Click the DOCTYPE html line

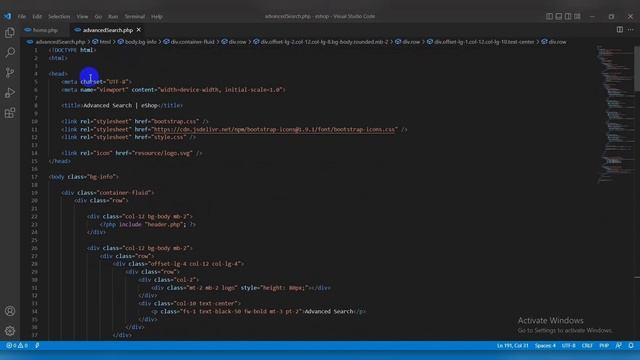click(x=73, y=50)
